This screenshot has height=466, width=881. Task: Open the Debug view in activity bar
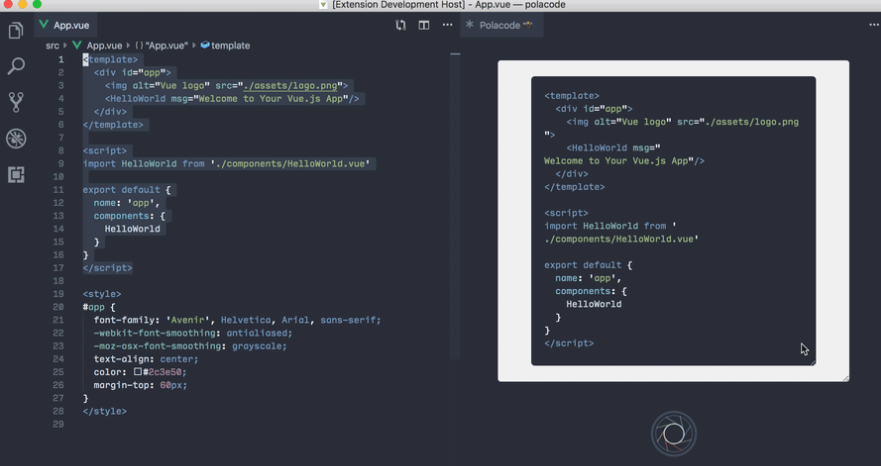pos(16,138)
